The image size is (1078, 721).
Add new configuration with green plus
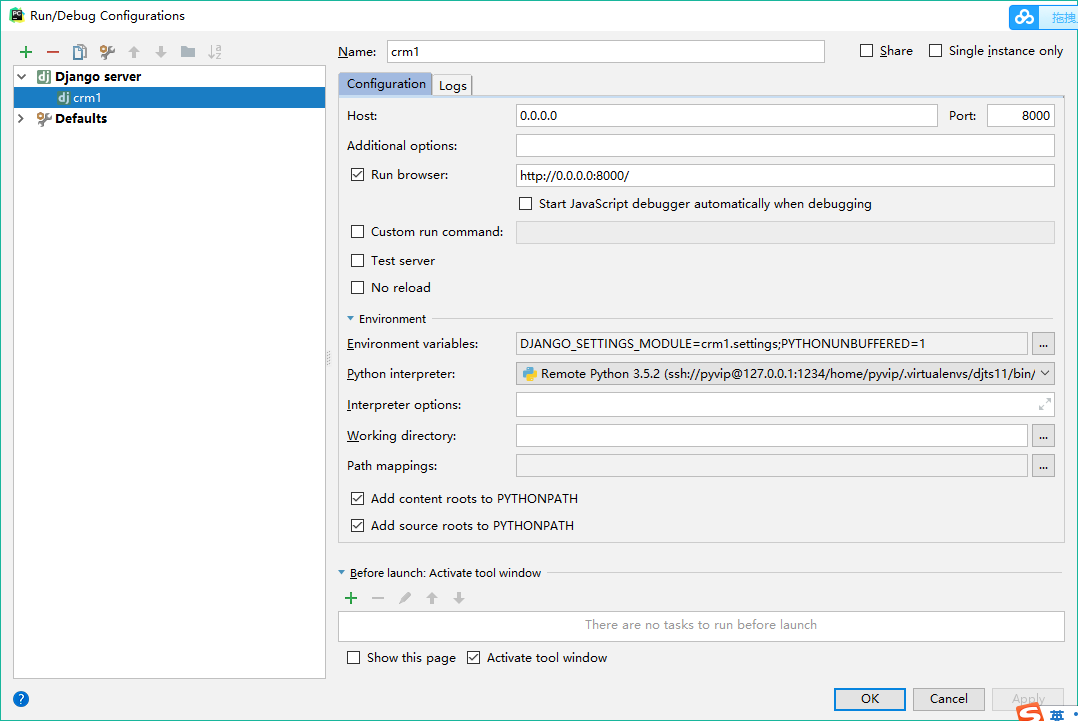click(26, 52)
